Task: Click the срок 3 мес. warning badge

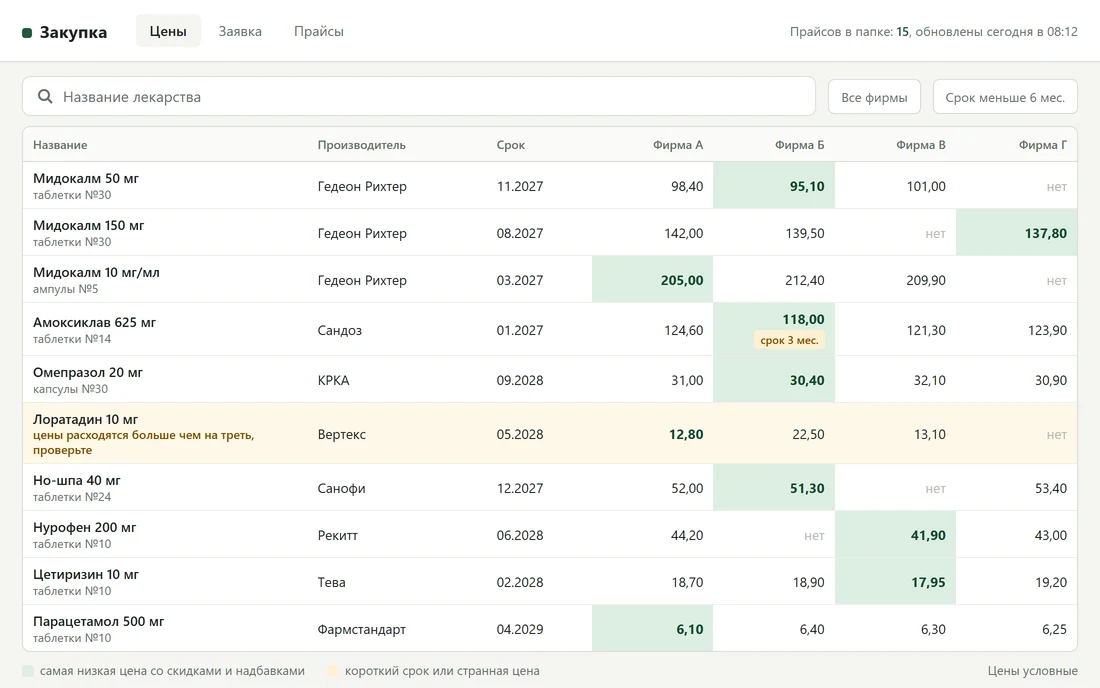Action: click(789, 340)
